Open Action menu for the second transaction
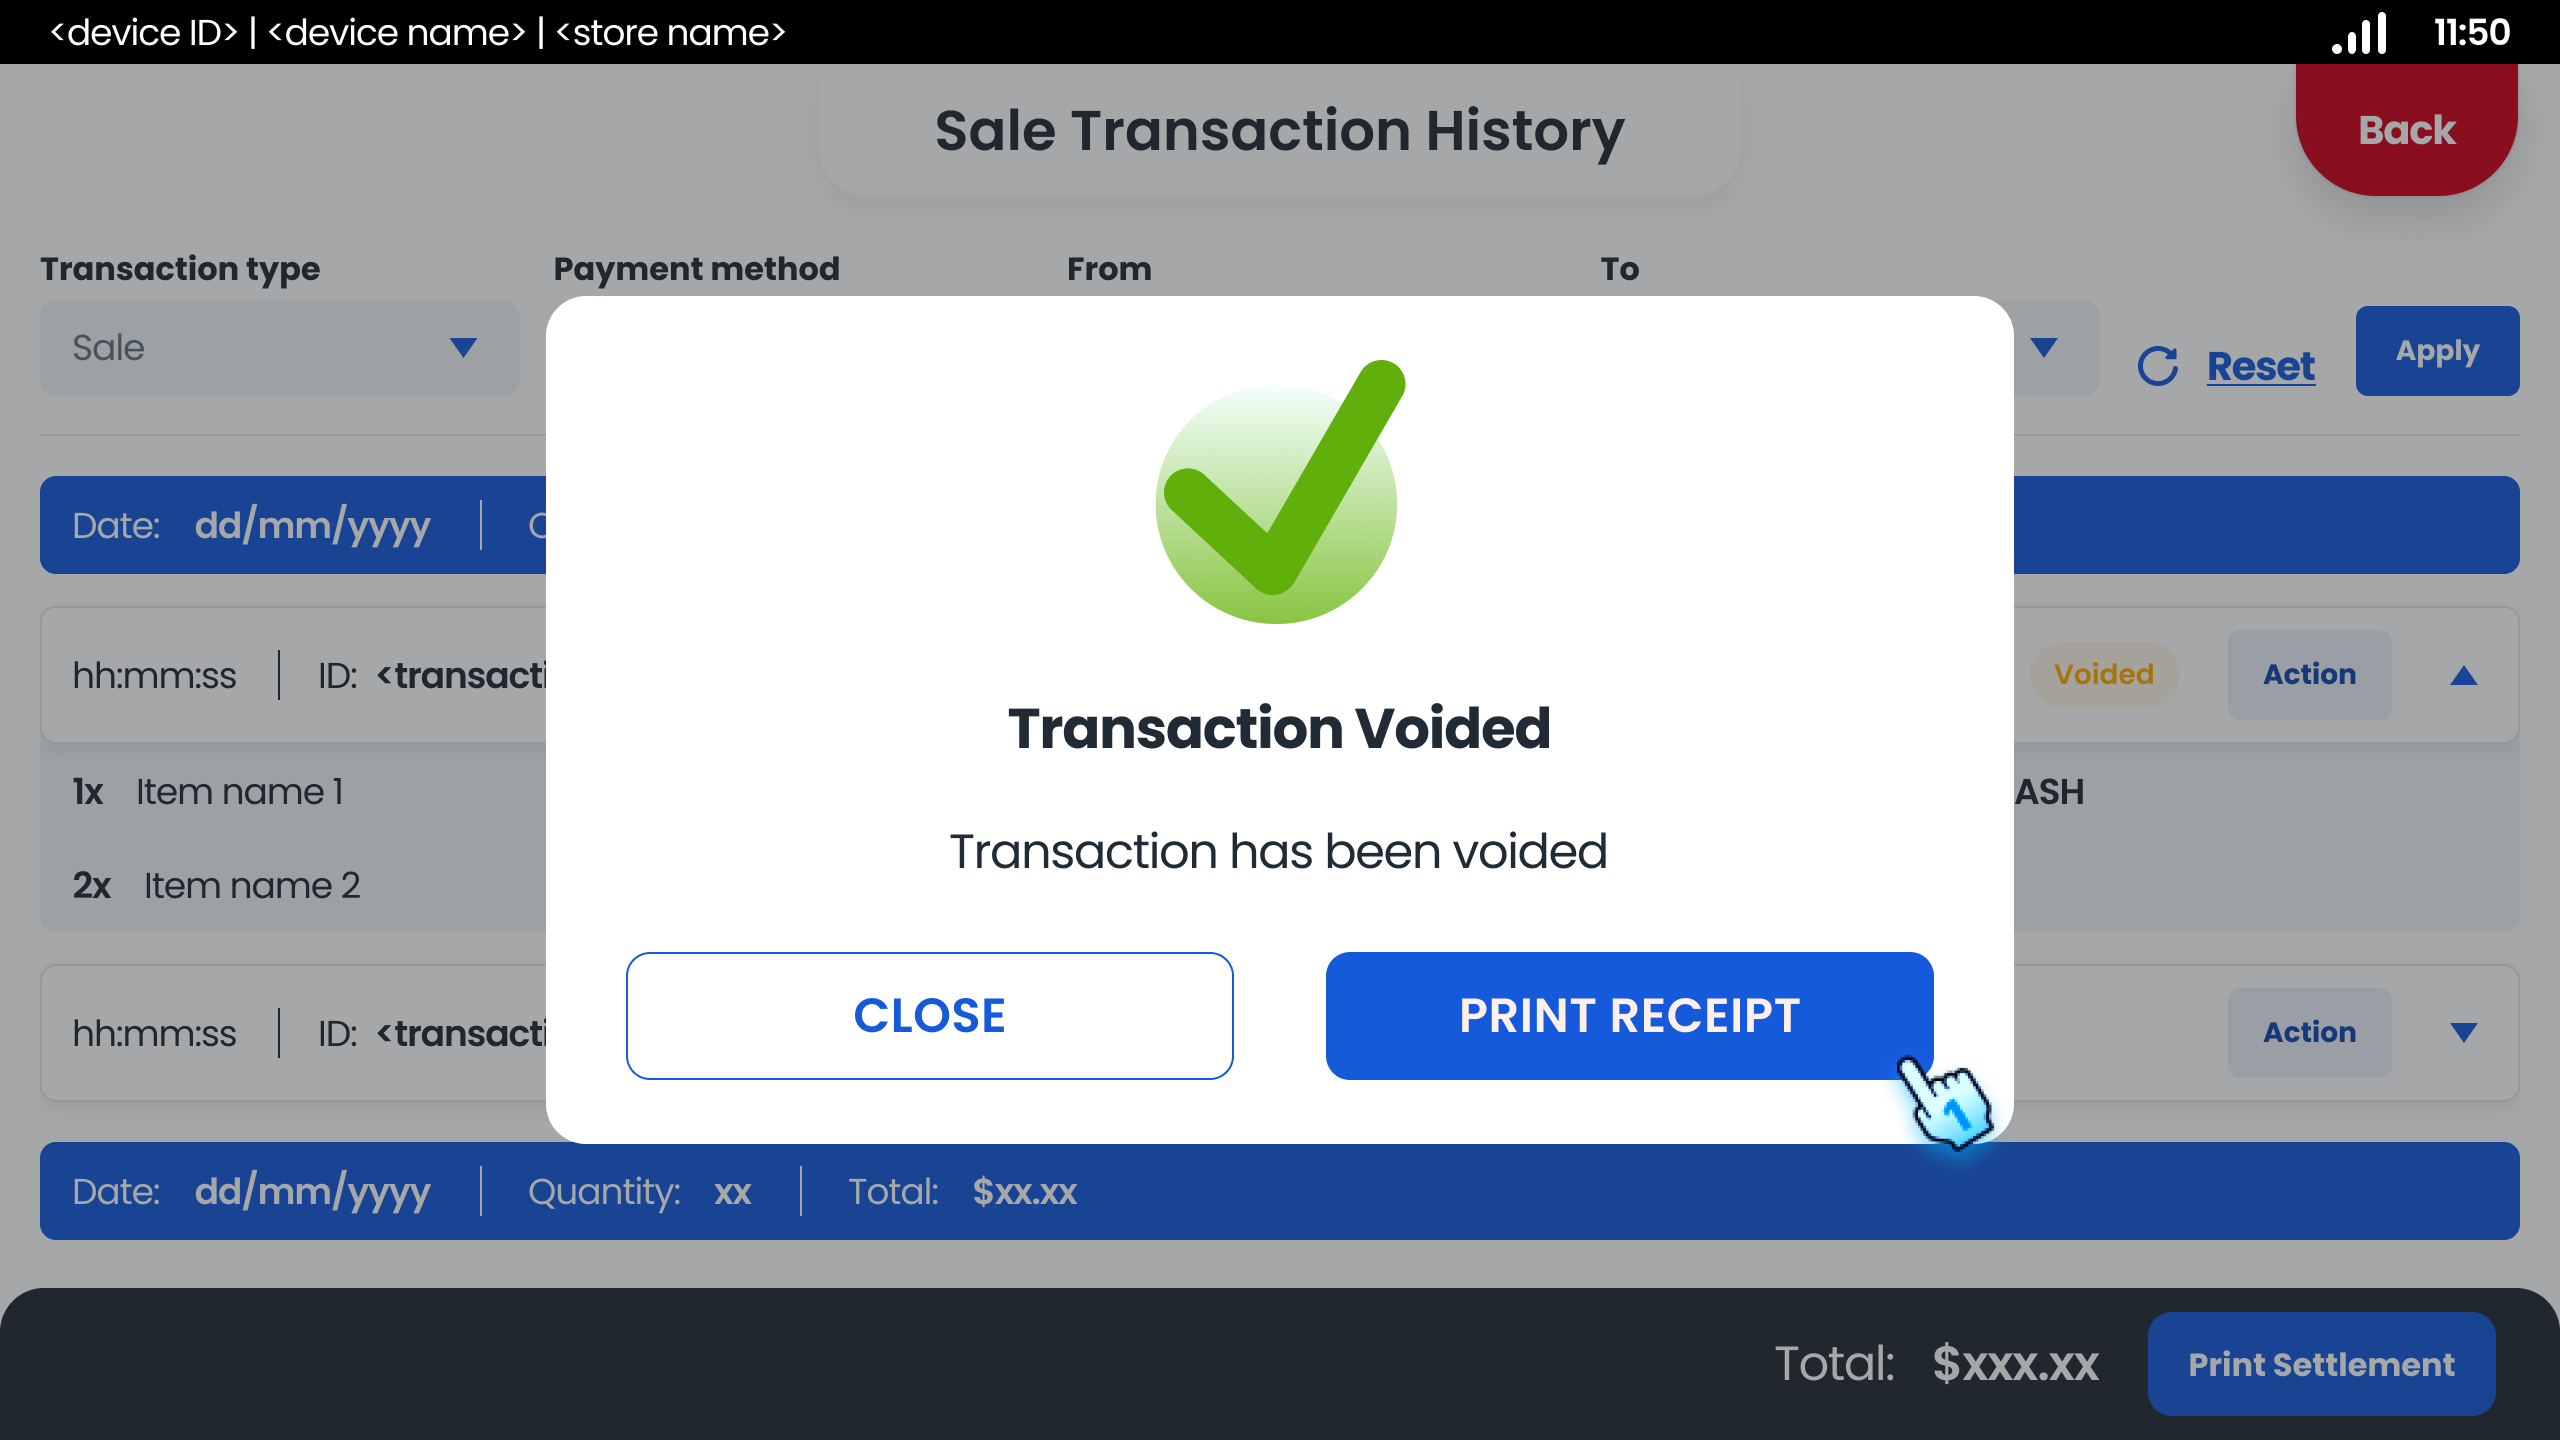This screenshot has height=1440, width=2560. point(2309,1032)
